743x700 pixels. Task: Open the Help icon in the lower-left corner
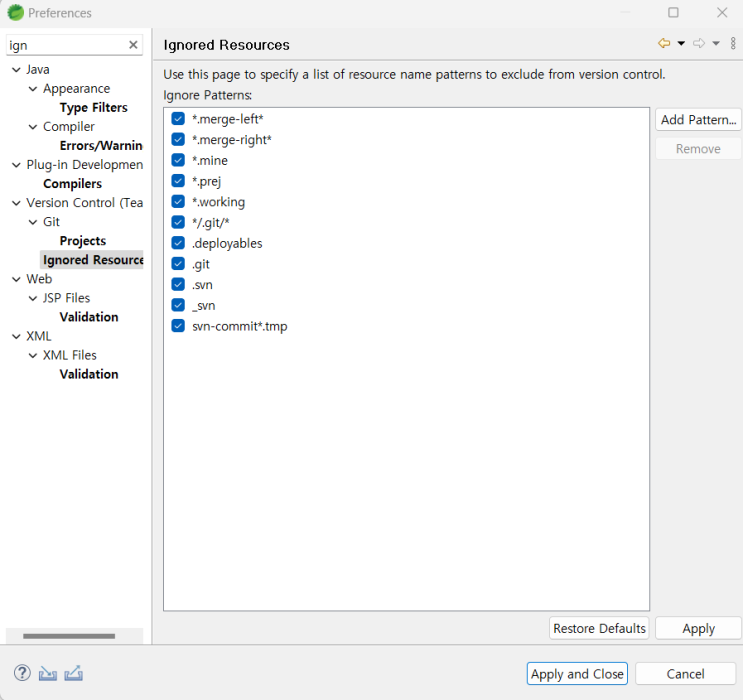(x=22, y=673)
